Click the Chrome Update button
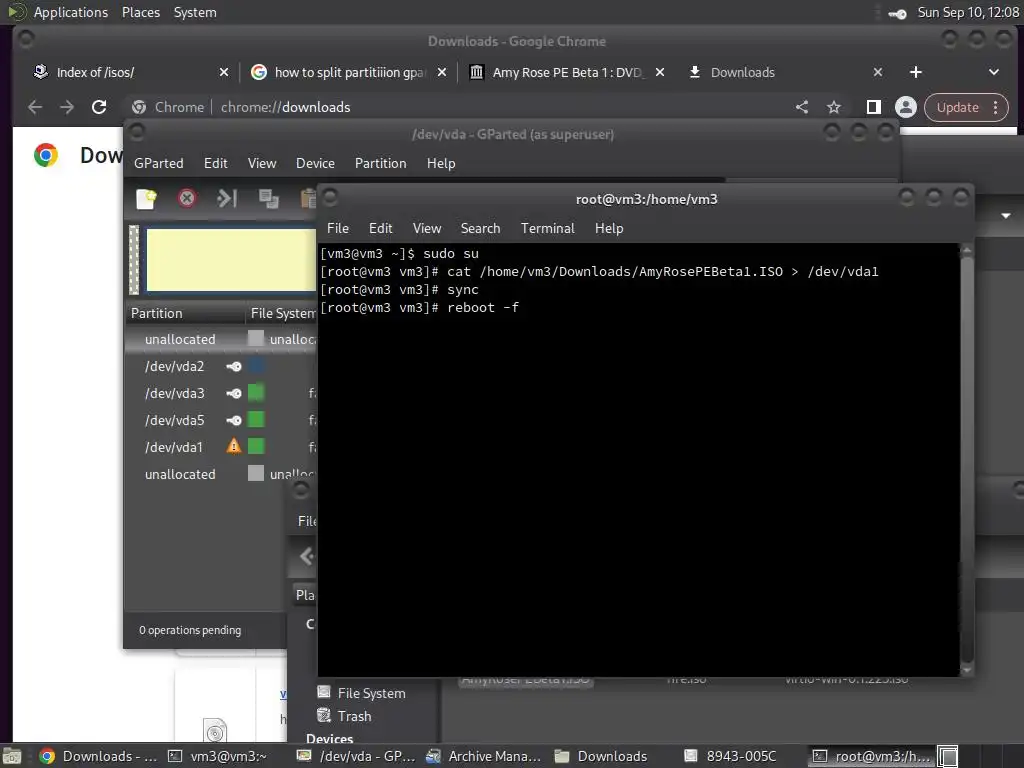 (957, 107)
